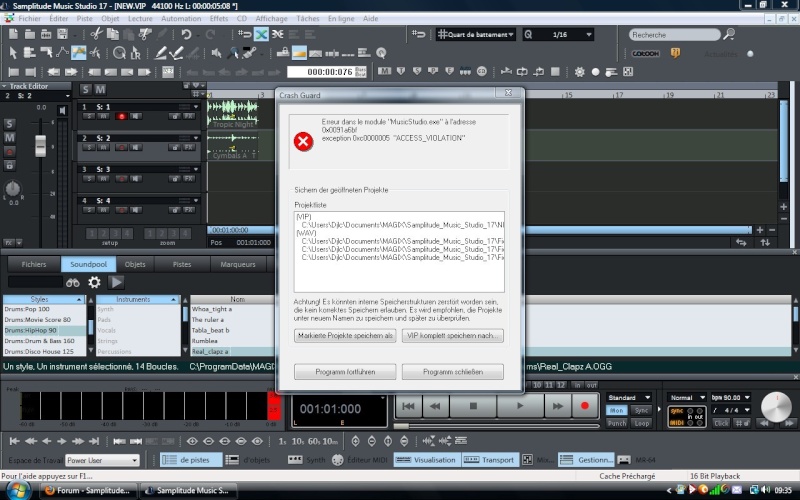
Task: Click Programm schließen button
Action: point(453,372)
